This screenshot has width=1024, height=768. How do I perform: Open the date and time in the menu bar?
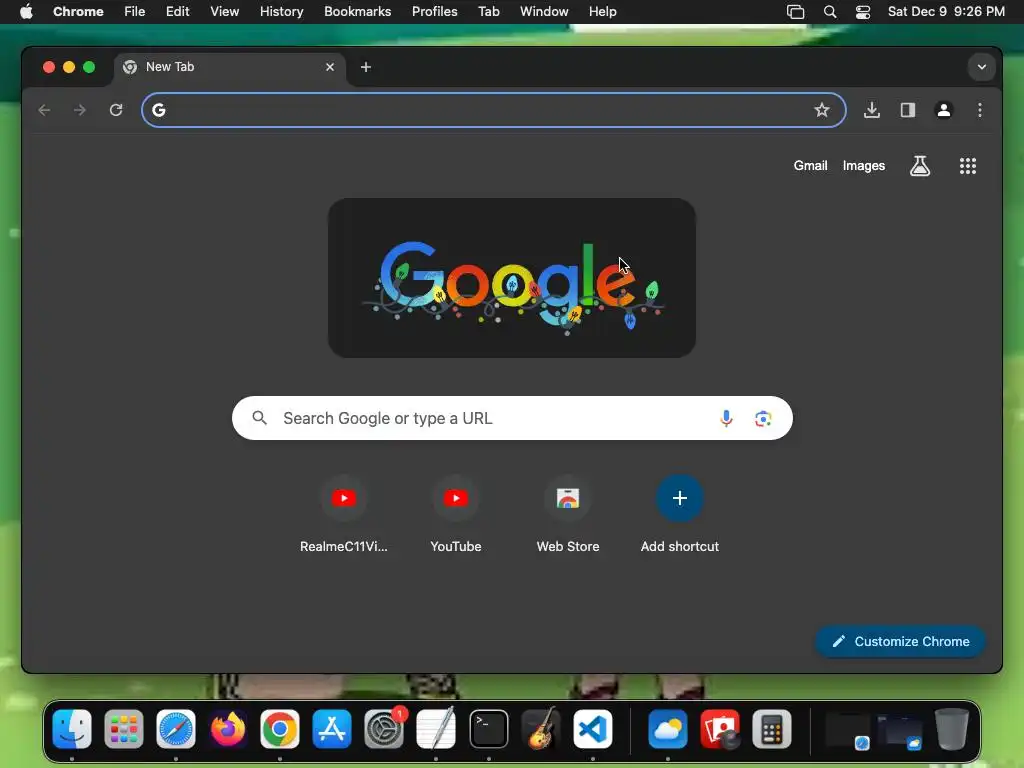946,12
